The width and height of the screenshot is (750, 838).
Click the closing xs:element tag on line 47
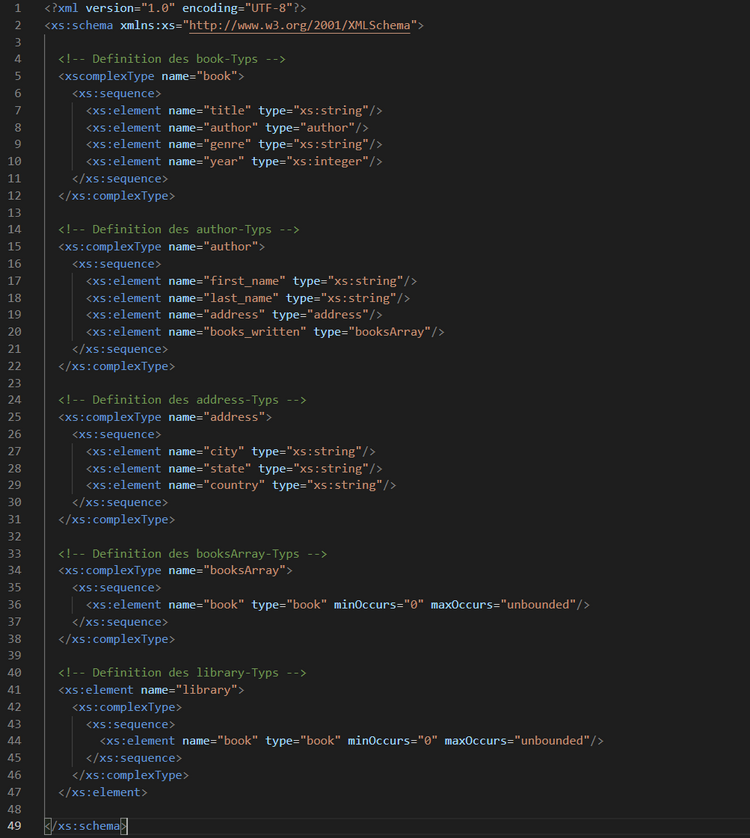[x=103, y=792]
